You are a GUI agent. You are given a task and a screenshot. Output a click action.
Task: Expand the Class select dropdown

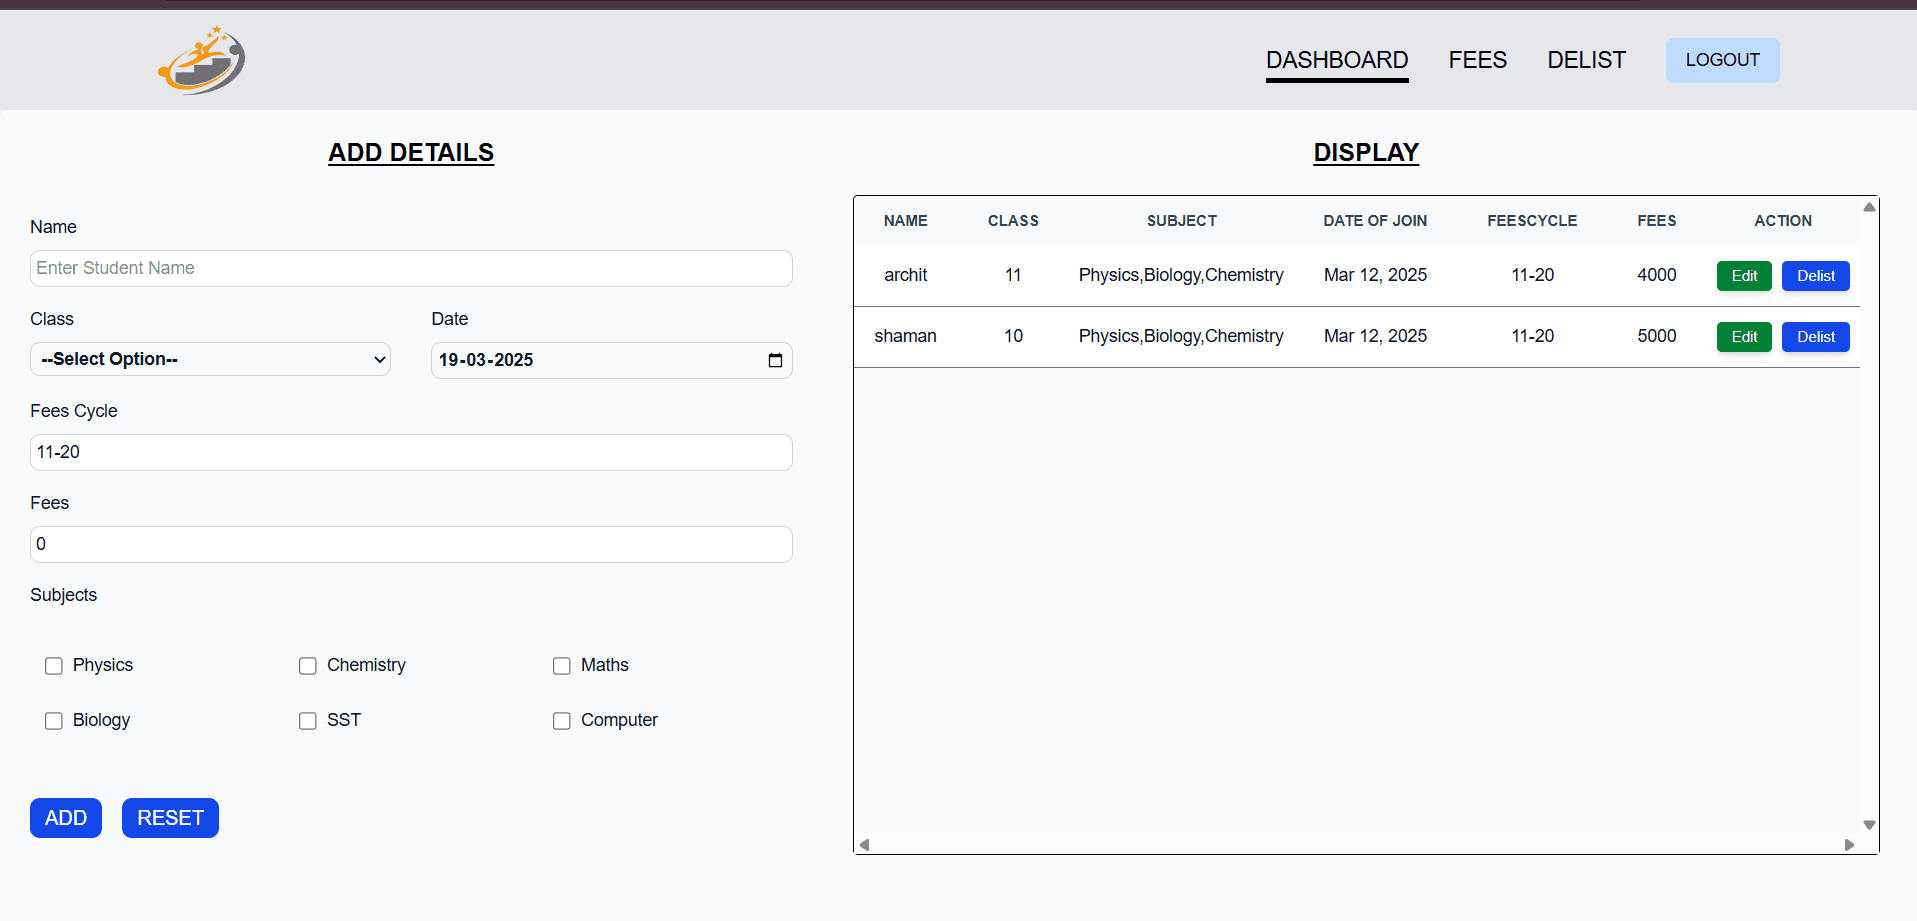[x=210, y=359]
